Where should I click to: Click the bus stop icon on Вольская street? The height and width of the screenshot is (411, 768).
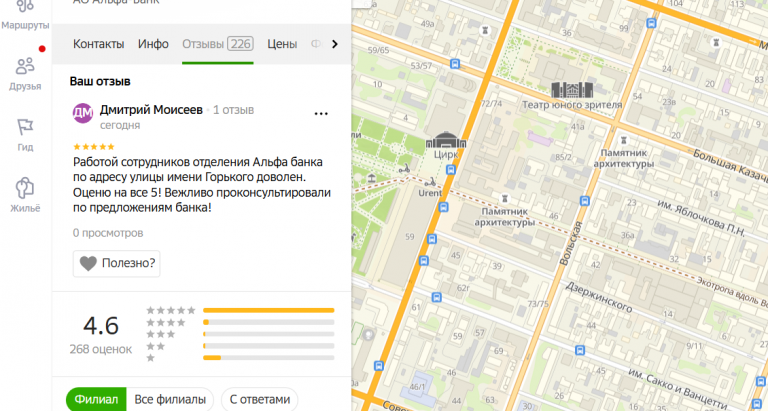coord(584,201)
